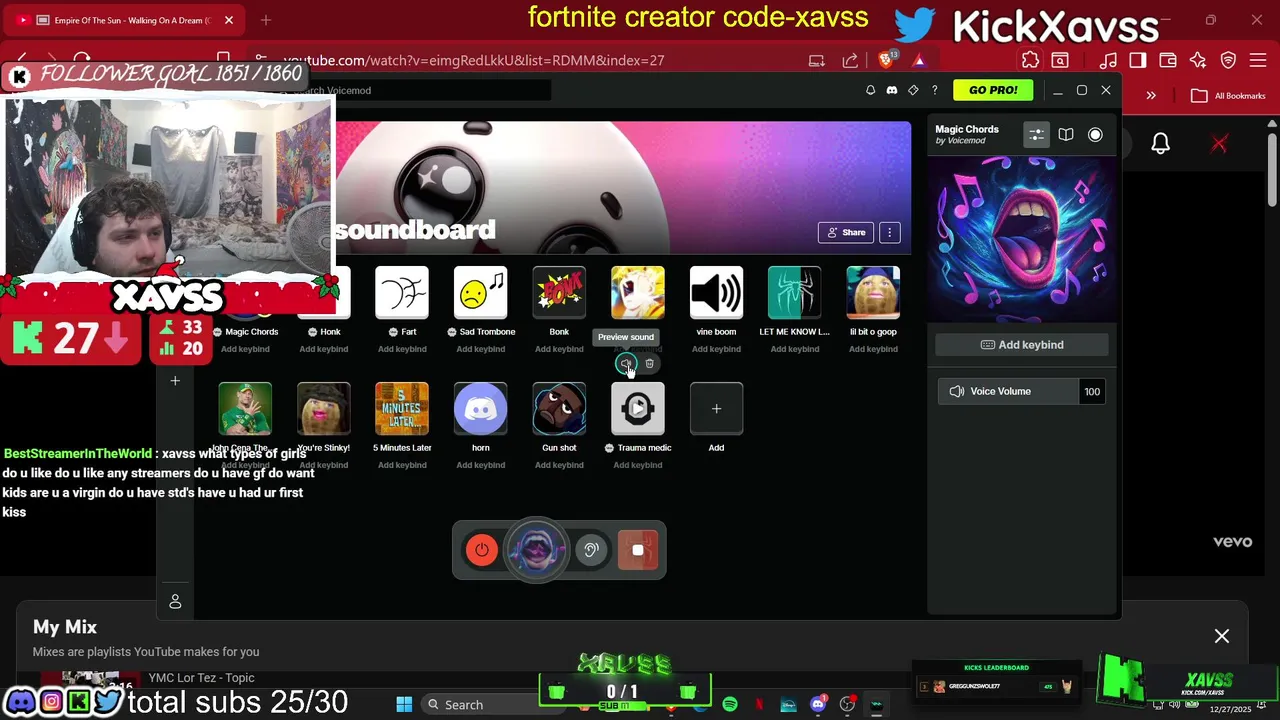1280x720 pixels.
Task: Open Brave Leo AI sparkle icon
Action: pyautogui.click(x=1198, y=60)
